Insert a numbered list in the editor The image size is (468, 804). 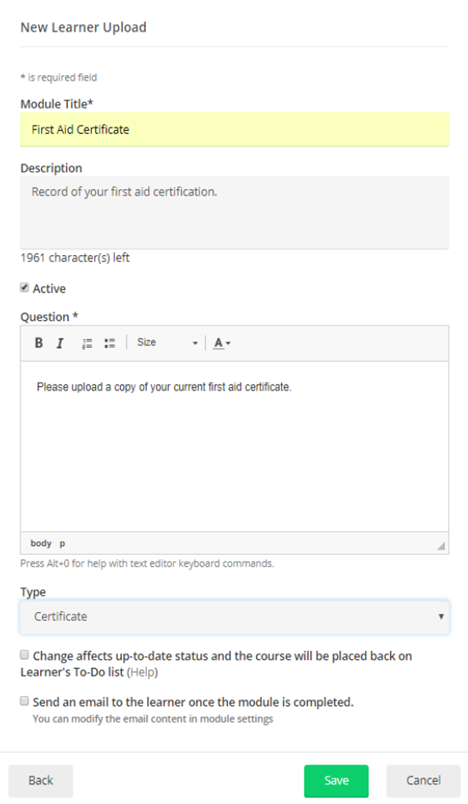[x=87, y=343]
